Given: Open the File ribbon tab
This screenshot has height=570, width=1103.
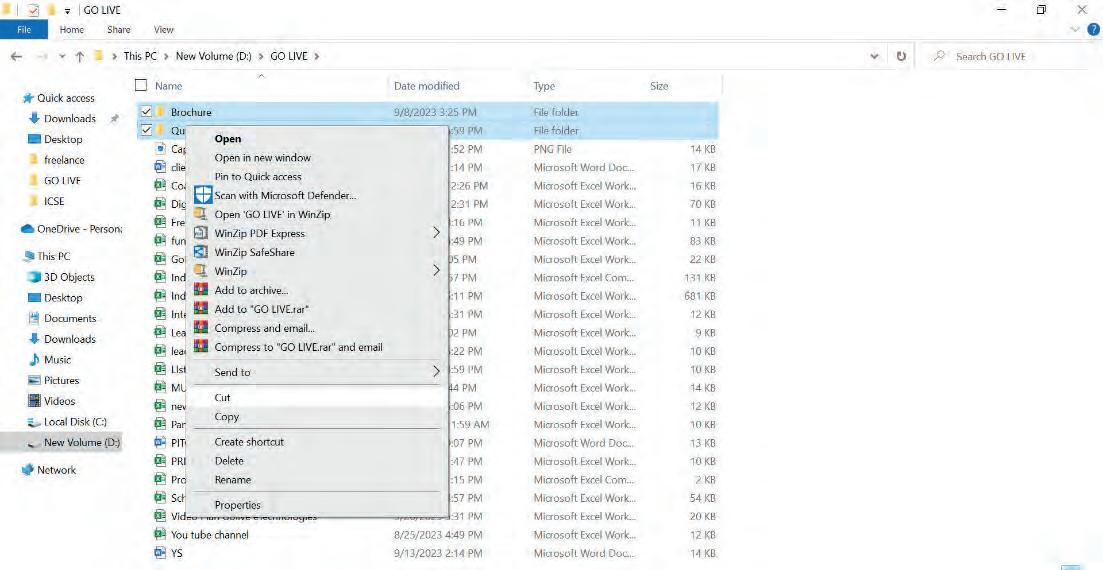Looking at the screenshot, I should point(24,30).
